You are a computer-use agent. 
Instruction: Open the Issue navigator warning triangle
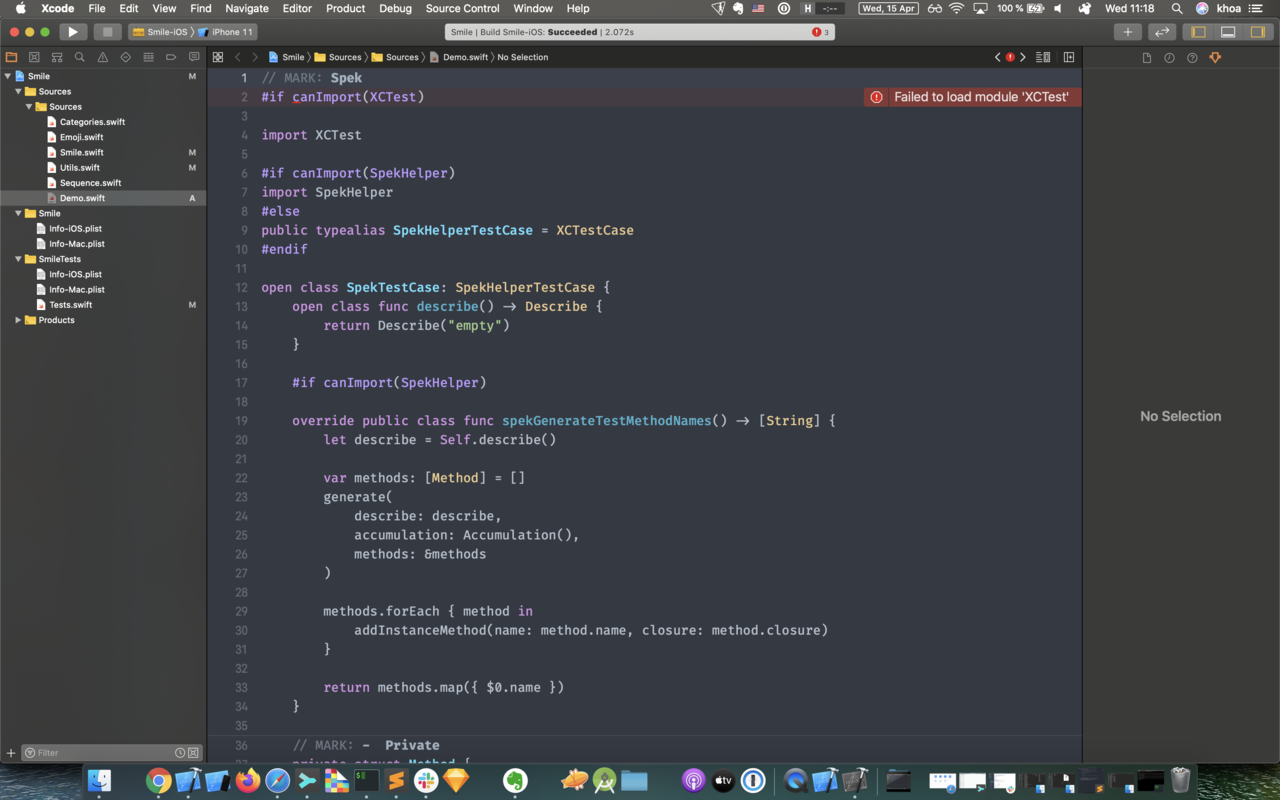[102, 57]
